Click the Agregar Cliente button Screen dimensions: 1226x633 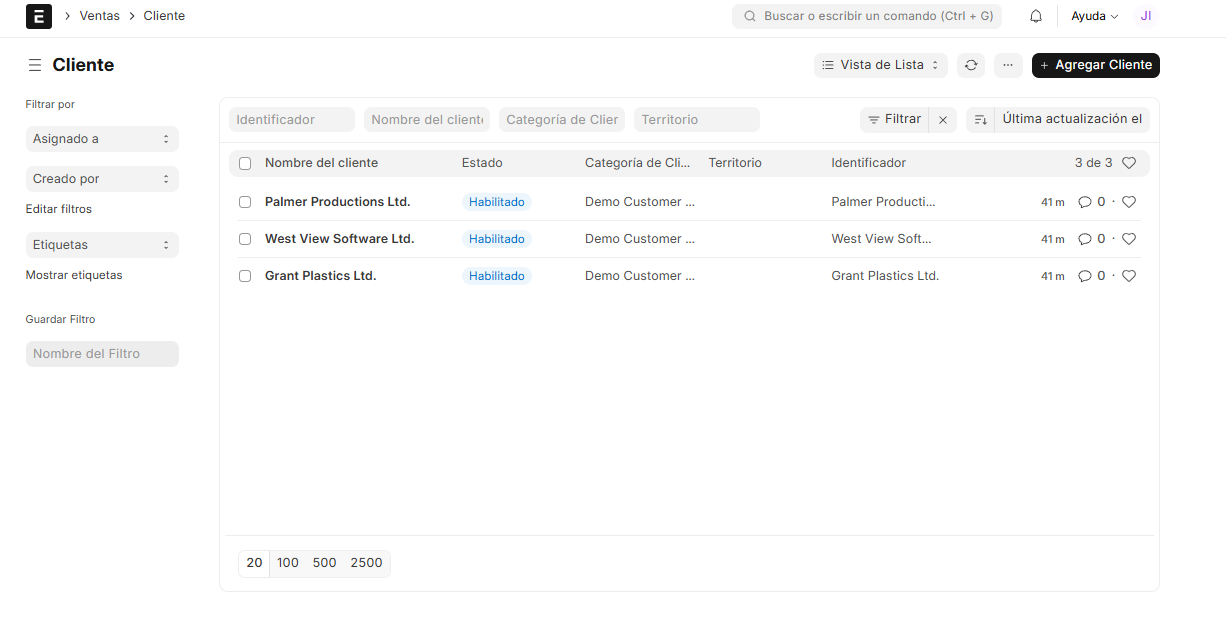point(1095,65)
